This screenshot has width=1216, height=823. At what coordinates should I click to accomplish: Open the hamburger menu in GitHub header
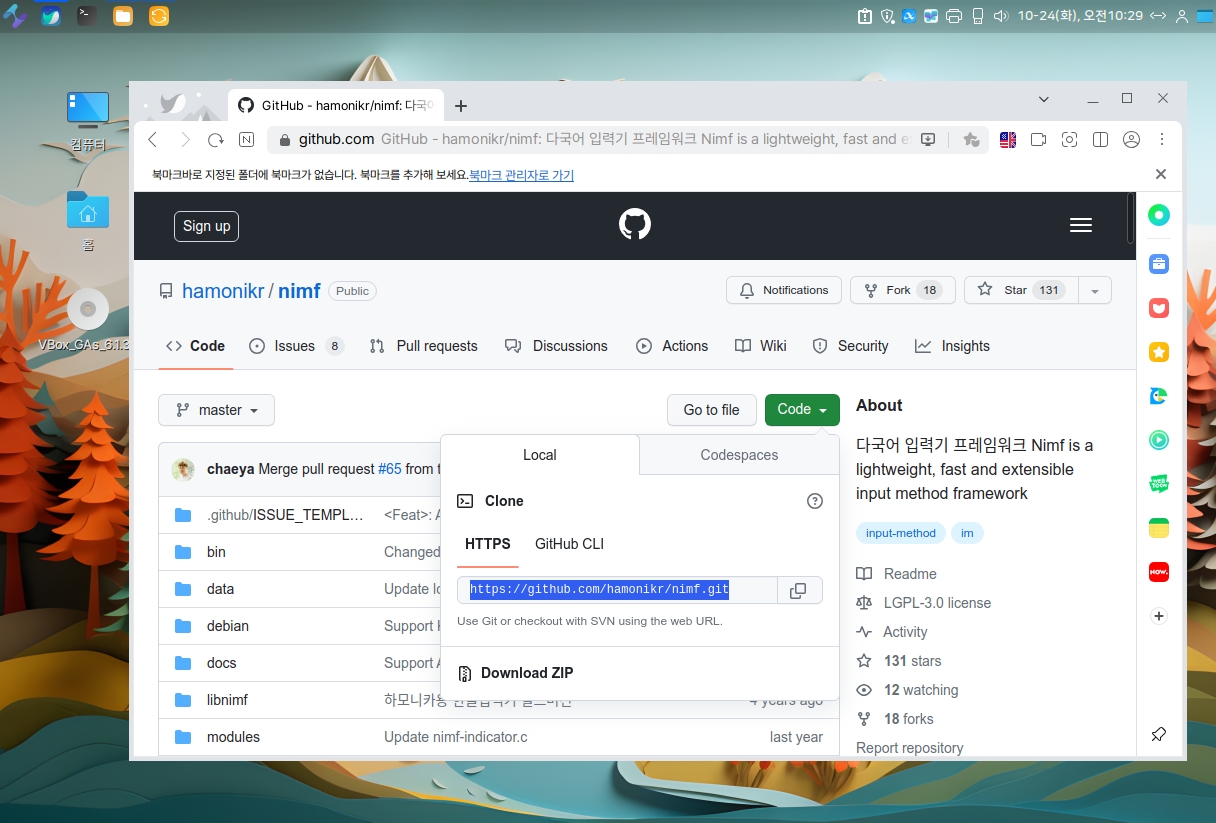[1080, 226]
